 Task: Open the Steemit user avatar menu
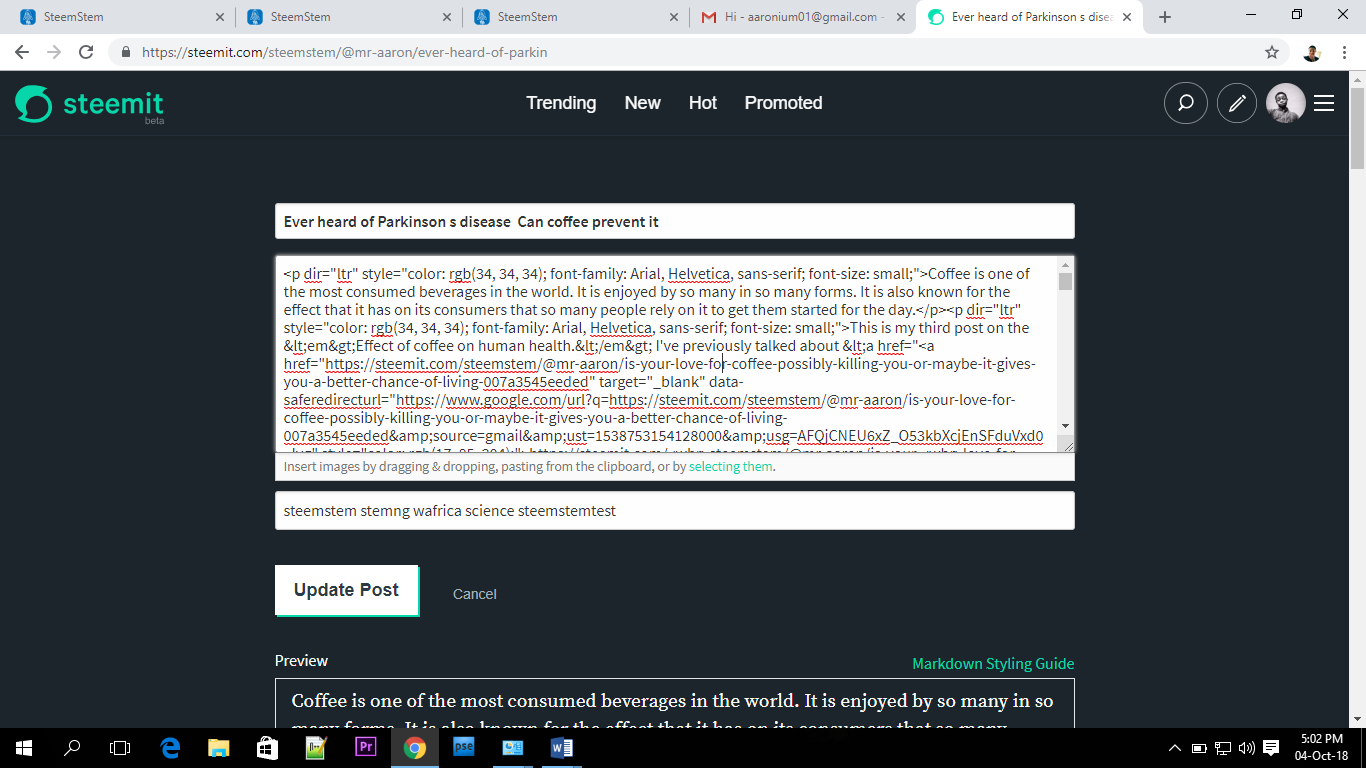point(1286,103)
